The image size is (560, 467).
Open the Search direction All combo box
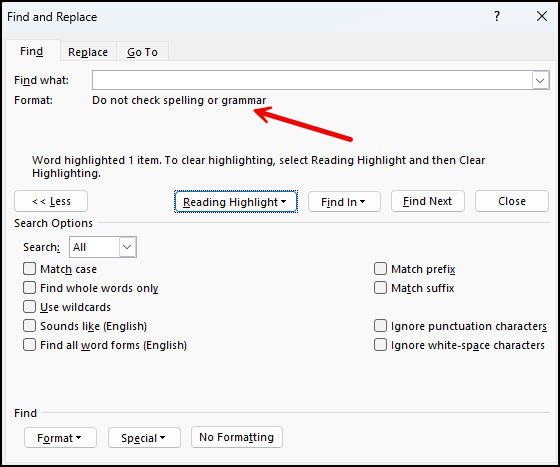(103, 247)
